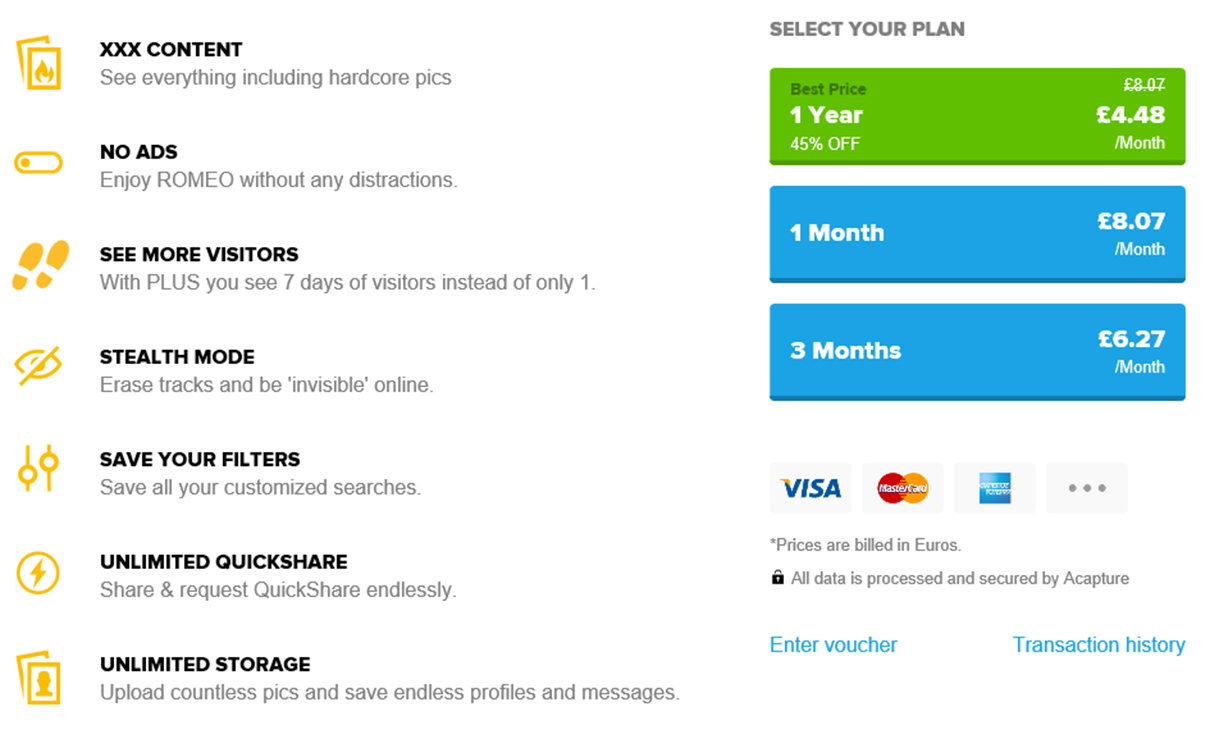The image size is (1210, 734).
Task: Open the Enter voucher link
Action: 833,645
